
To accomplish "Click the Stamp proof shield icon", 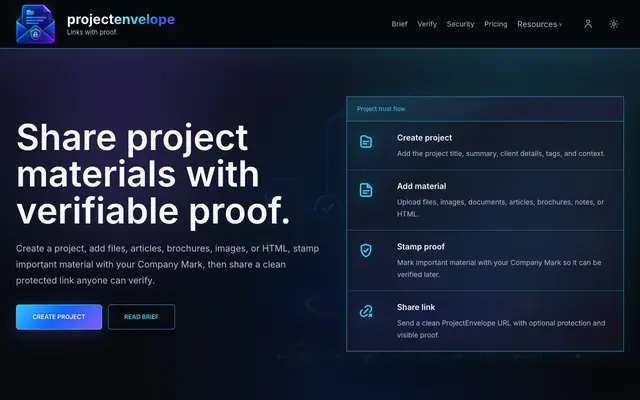I will pyautogui.click(x=366, y=250).
